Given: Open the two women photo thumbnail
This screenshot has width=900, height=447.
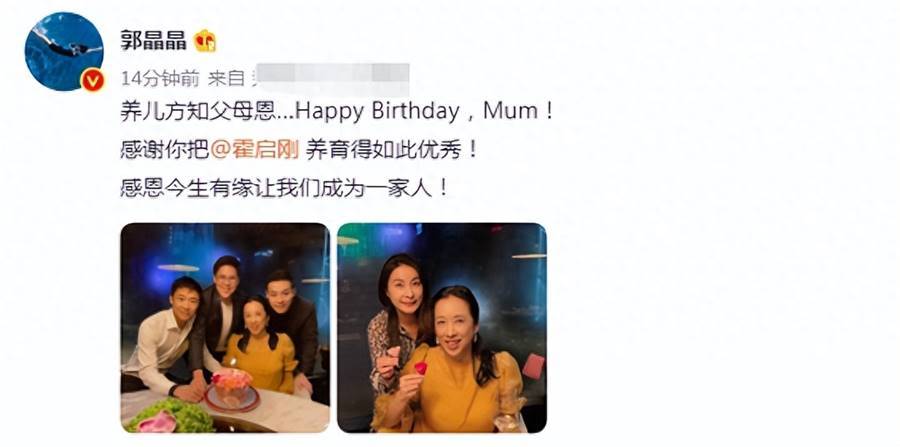Looking at the screenshot, I should point(442,328).
